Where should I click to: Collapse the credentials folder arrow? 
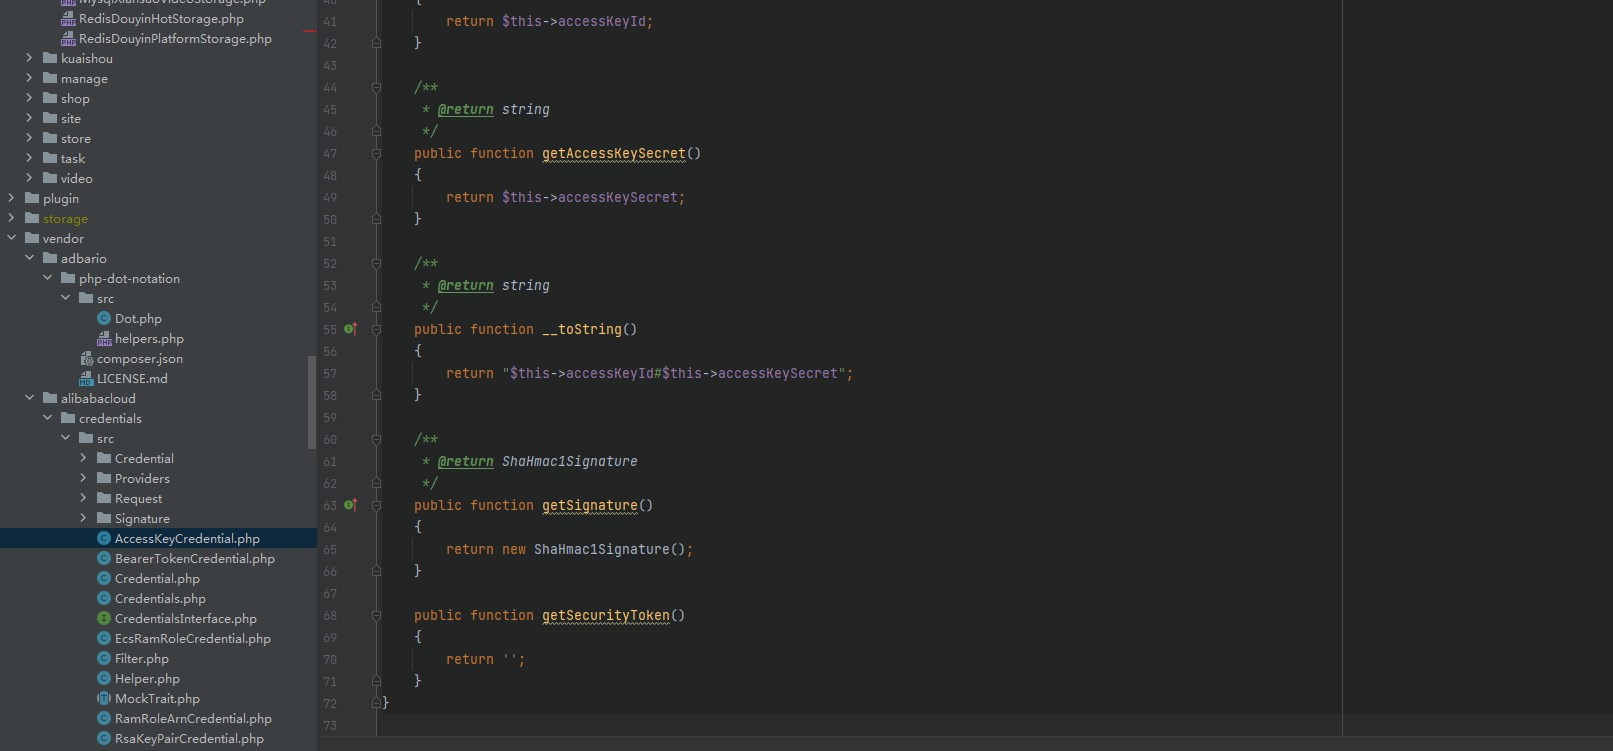pyautogui.click(x=47, y=418)
